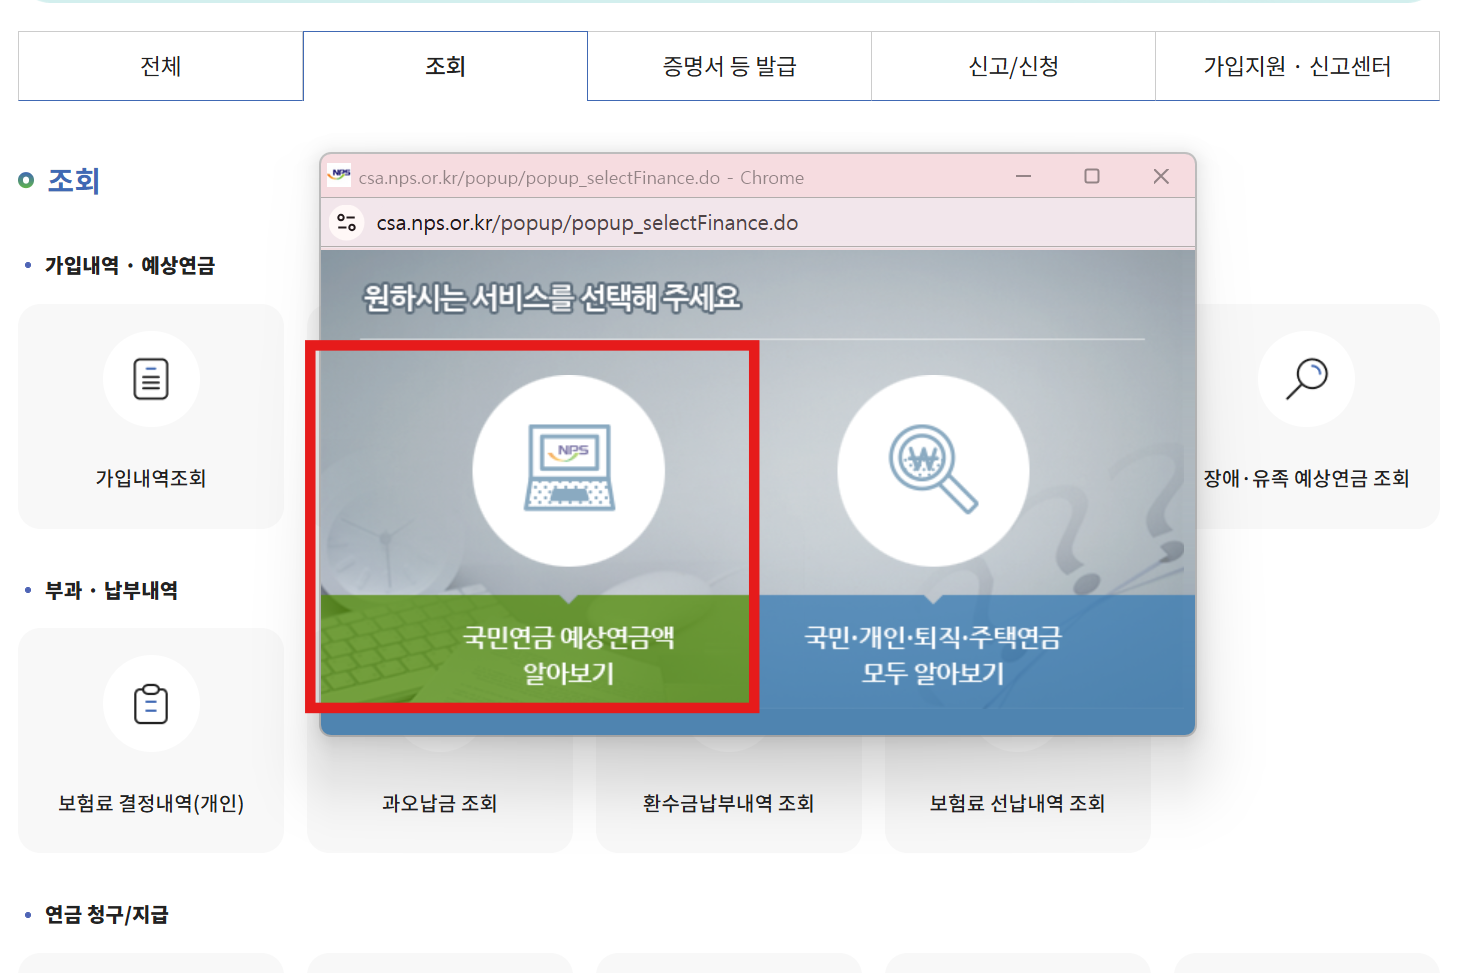Screen dimensions: 1465x973
Task: Open 환수금납부내역 조회
Action: click(728, 803)
